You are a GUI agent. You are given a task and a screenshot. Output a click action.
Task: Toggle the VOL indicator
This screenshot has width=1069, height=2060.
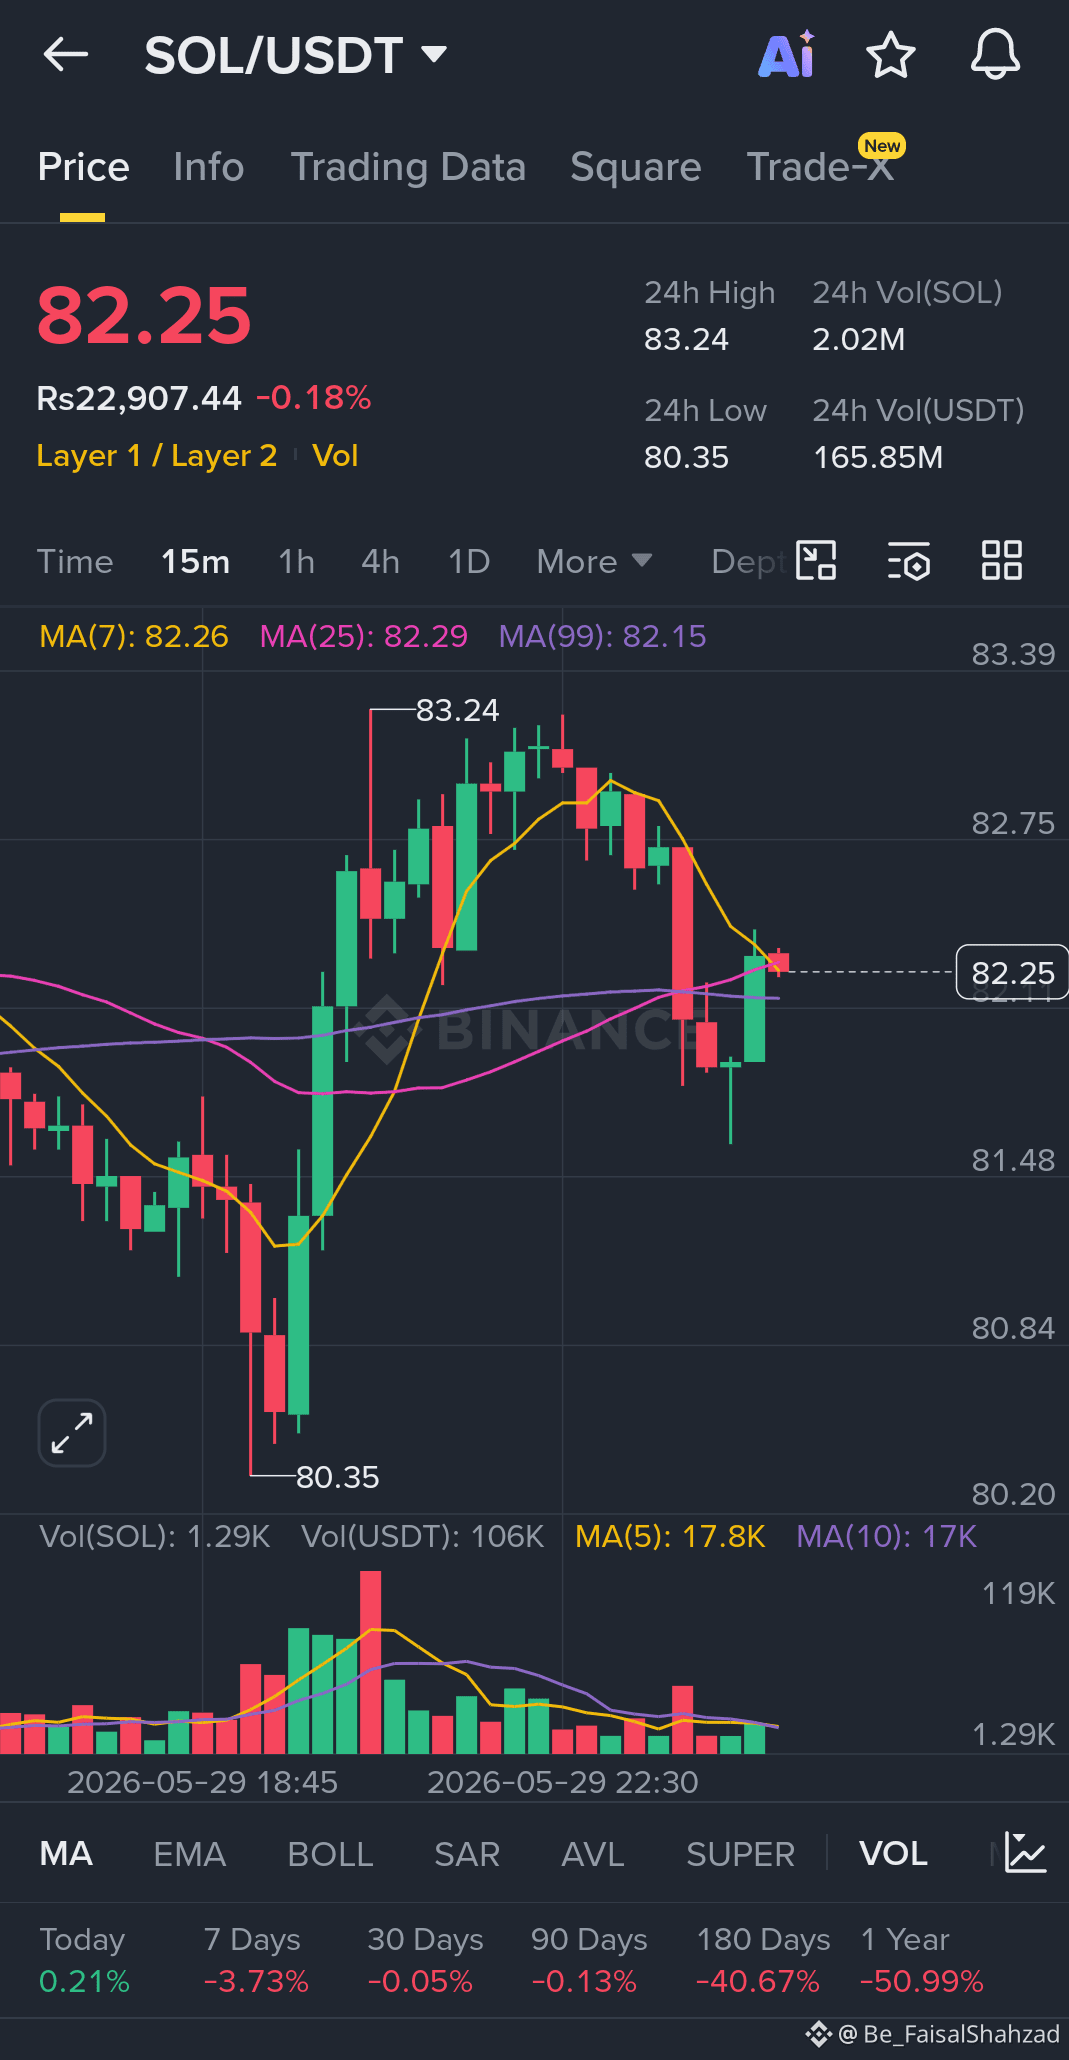point(893,1854)
